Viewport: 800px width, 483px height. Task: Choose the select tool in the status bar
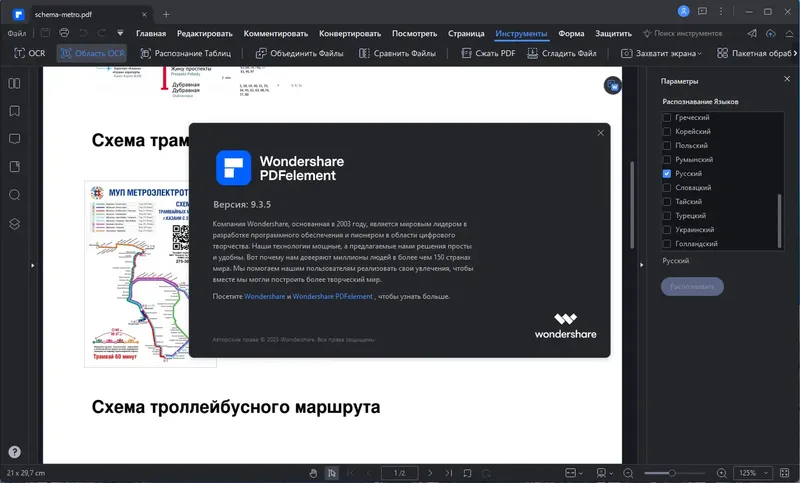click(x=332, y=473)
